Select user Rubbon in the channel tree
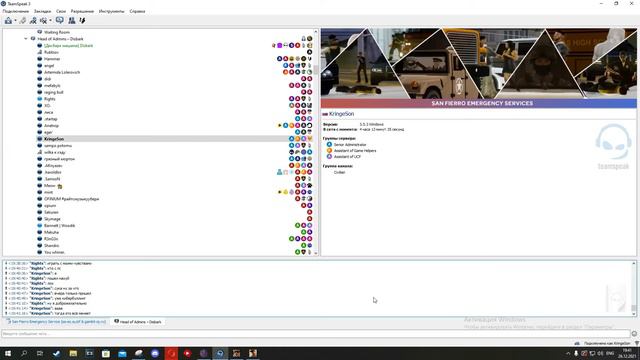 coord(51,52)
